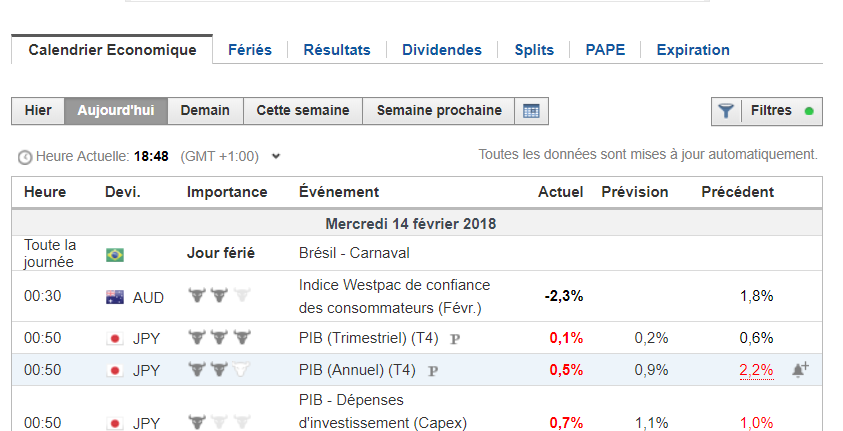Open the calendar date picker icon

click(531, 111)
